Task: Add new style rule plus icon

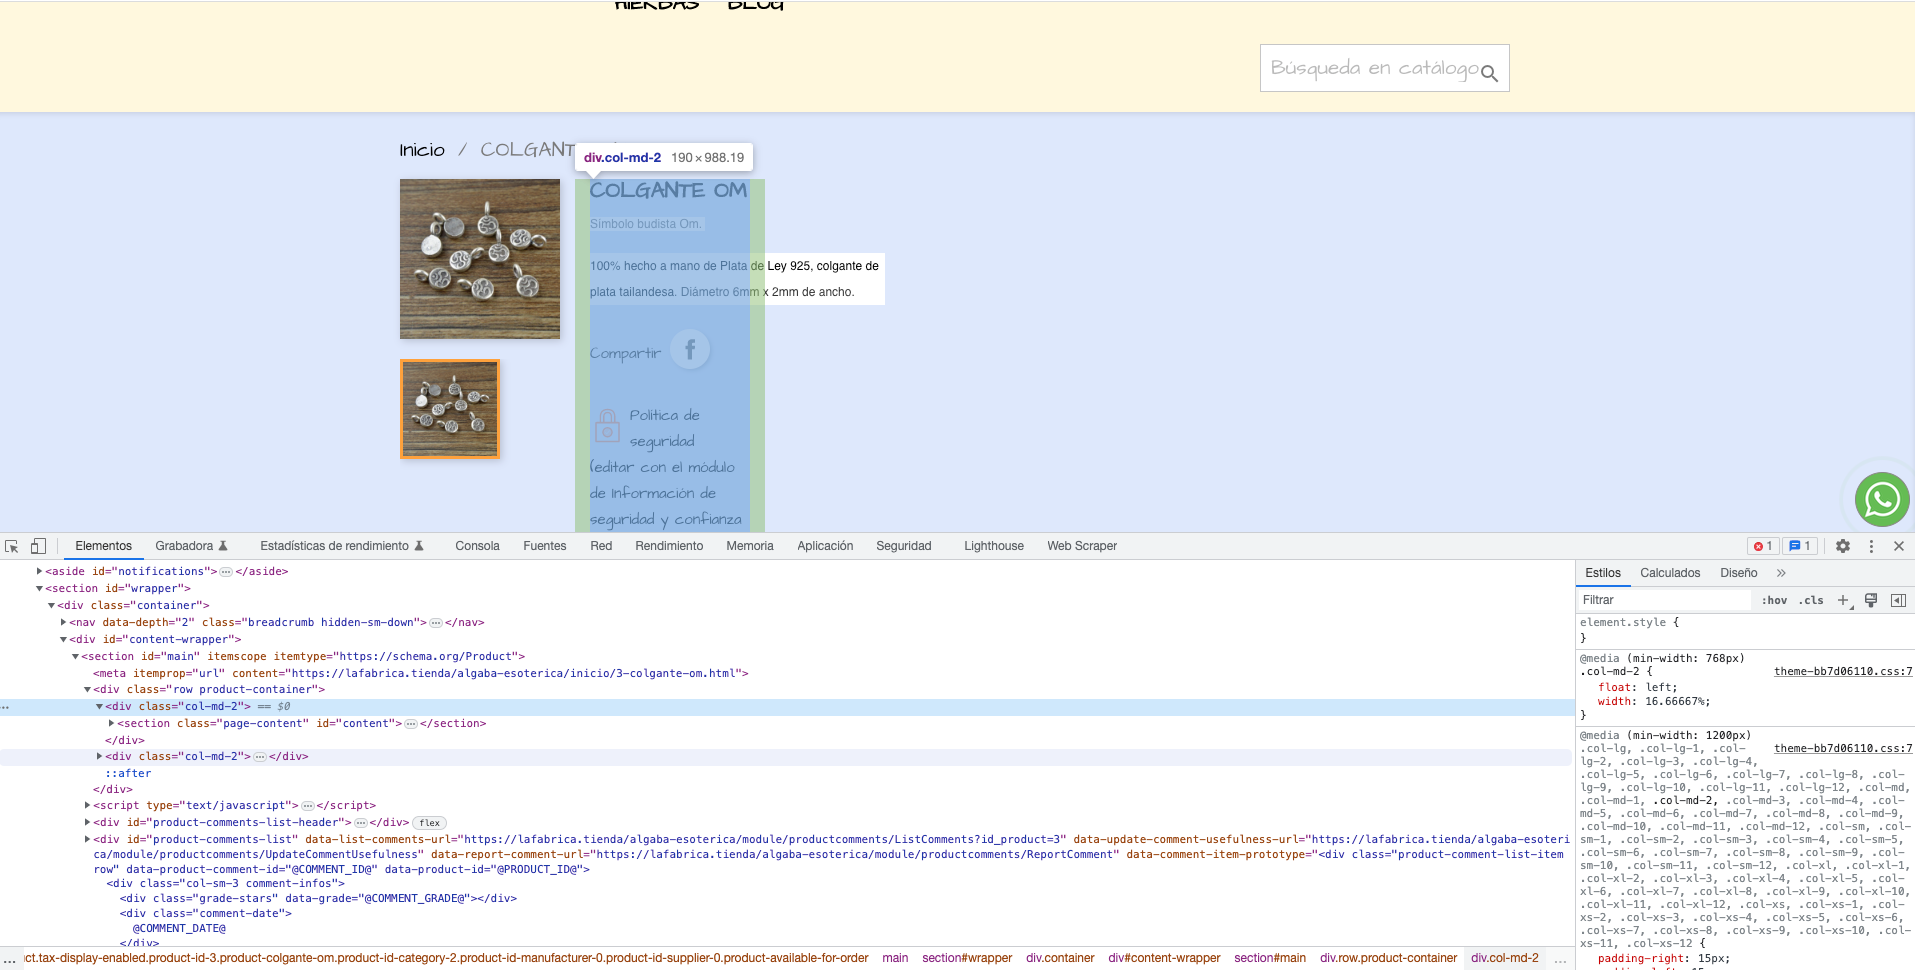Action: point(1843,600)
